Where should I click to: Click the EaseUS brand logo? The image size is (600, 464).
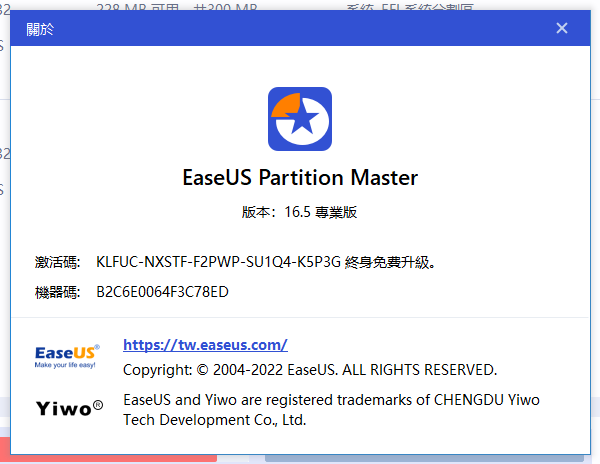click(x=67, y=356)
